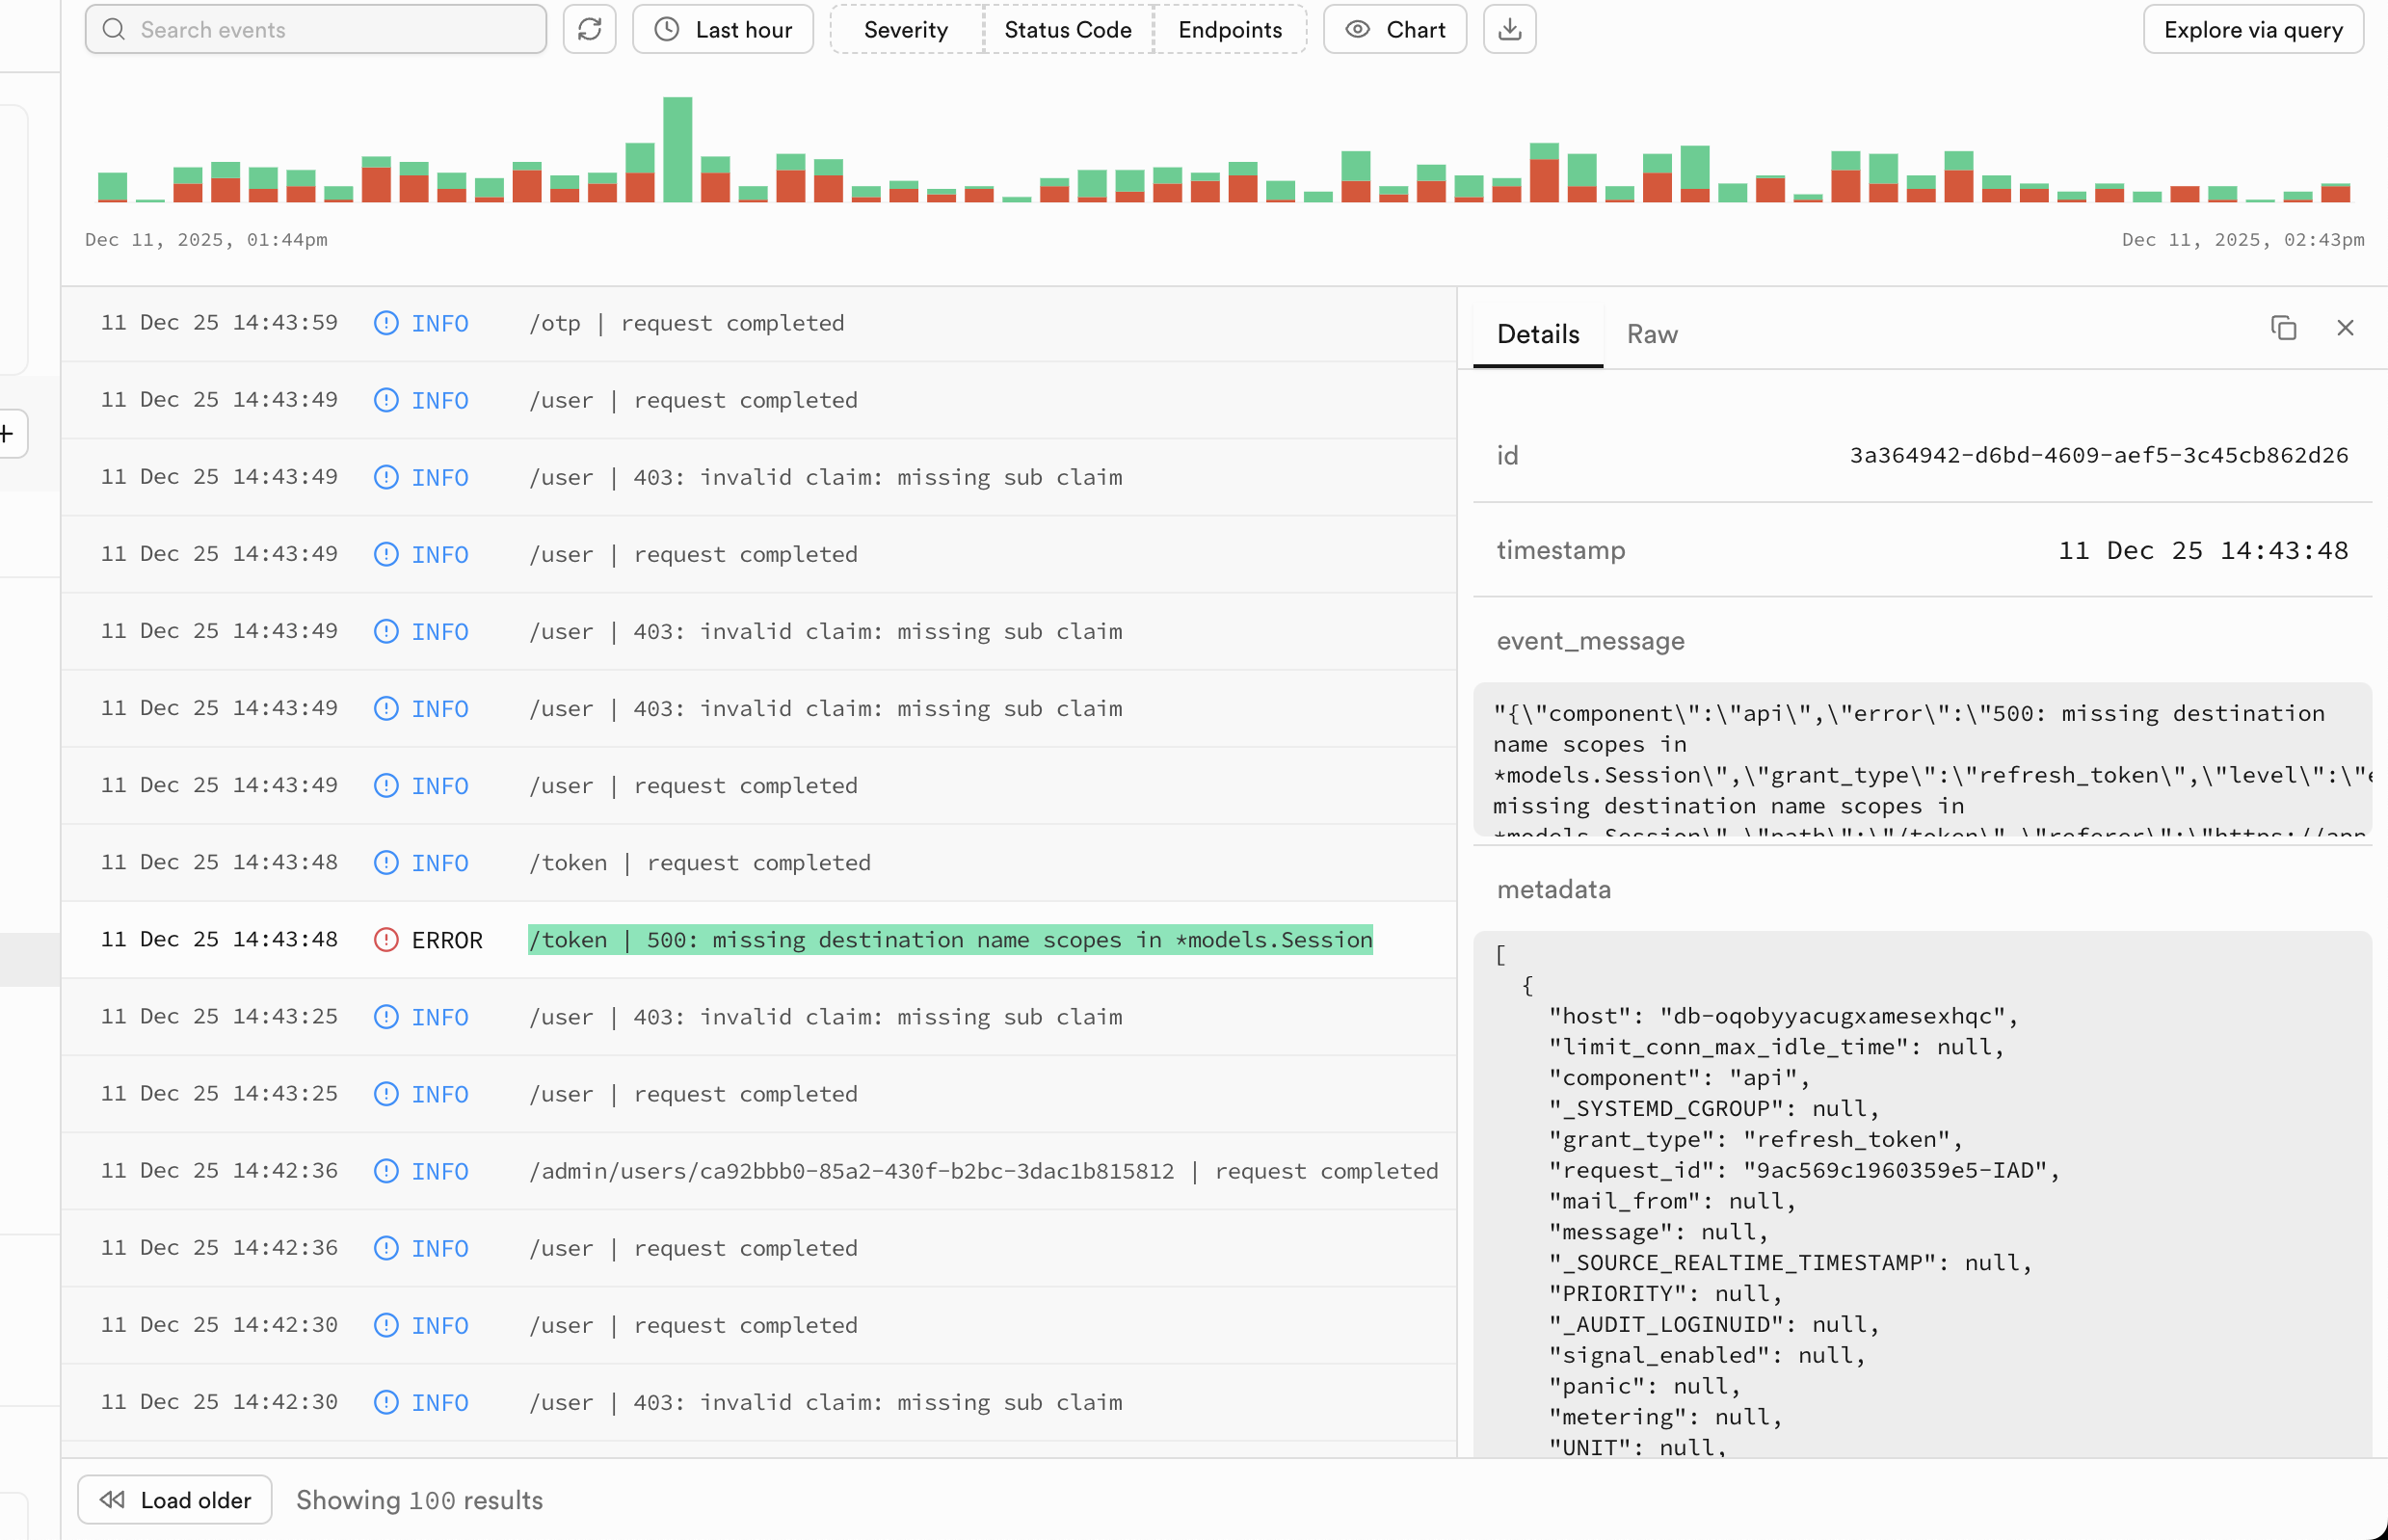Viewport: 2388px width, 1540px height.
Task: Open the Status Code filter dropdown
Action: [x=1067, y=29]
